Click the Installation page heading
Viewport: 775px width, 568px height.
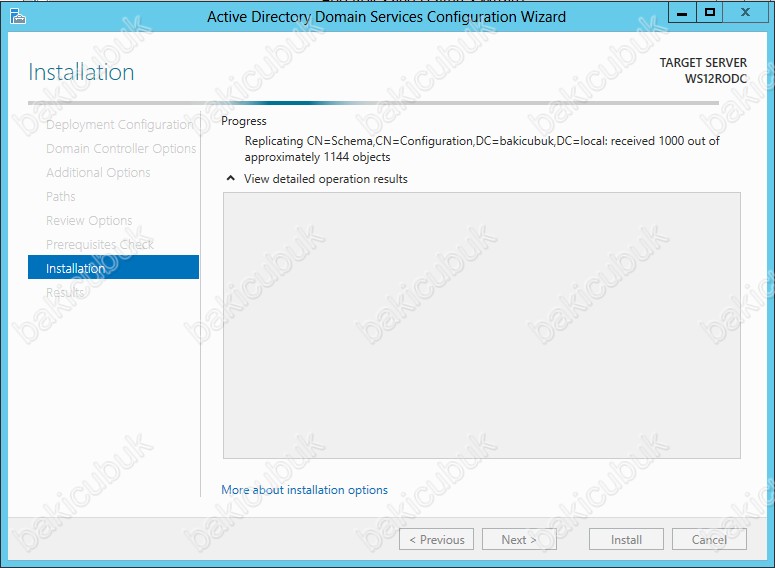tap(81, 72)
